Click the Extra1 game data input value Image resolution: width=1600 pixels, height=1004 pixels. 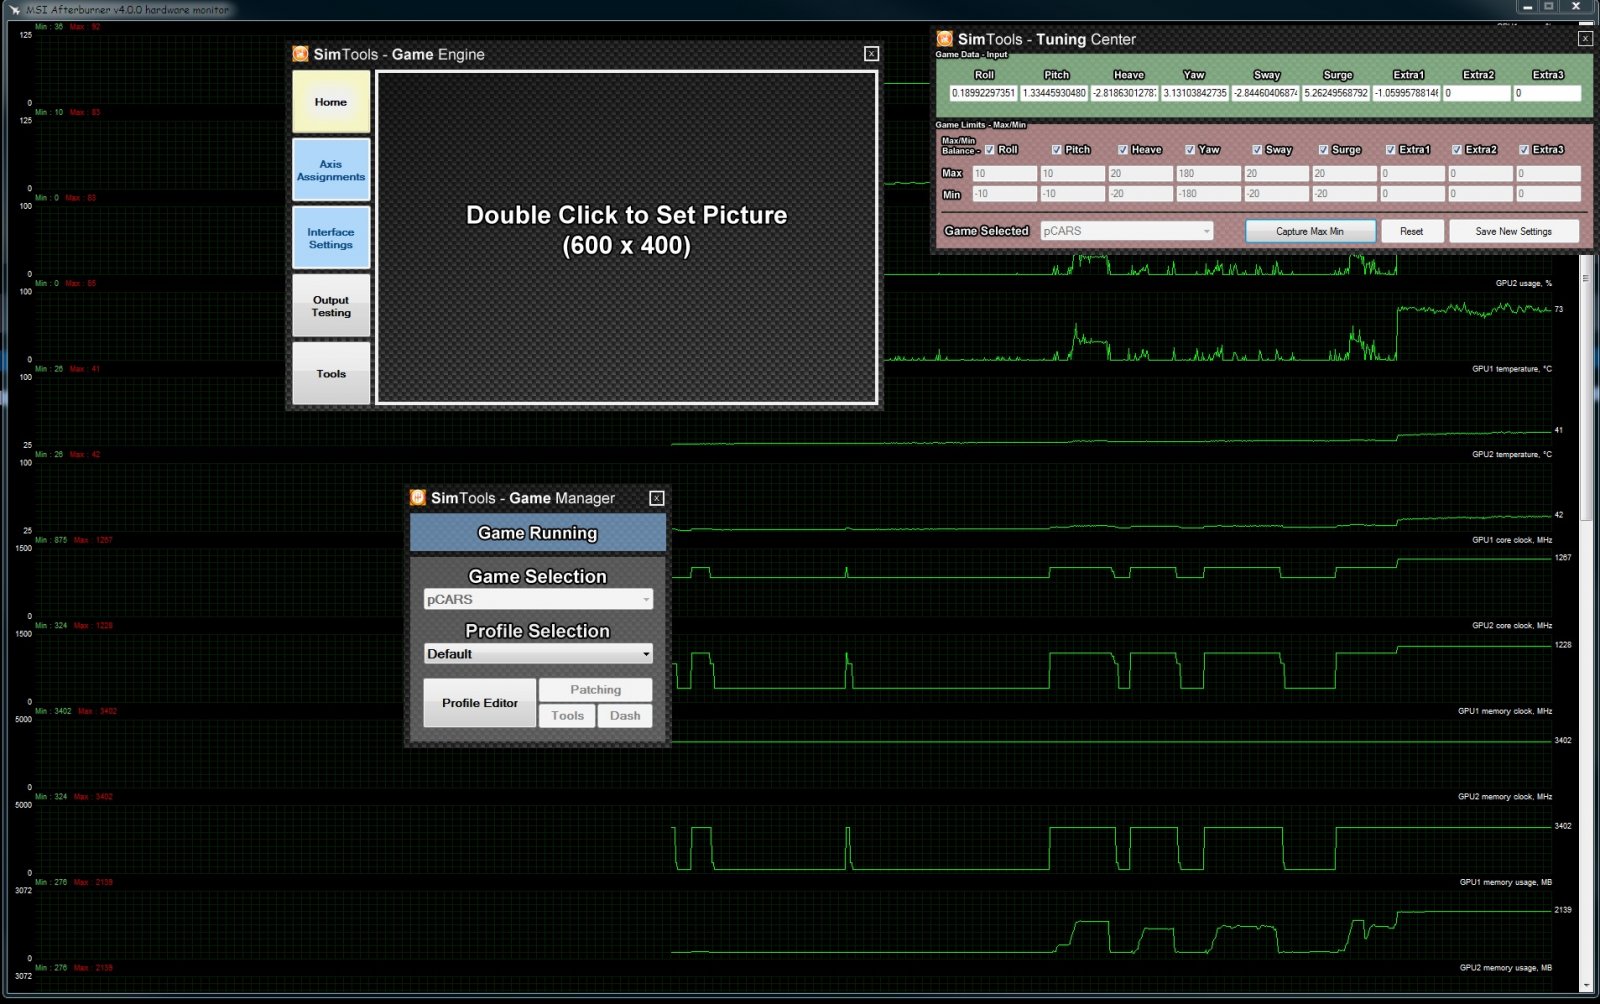[1406, 93]
